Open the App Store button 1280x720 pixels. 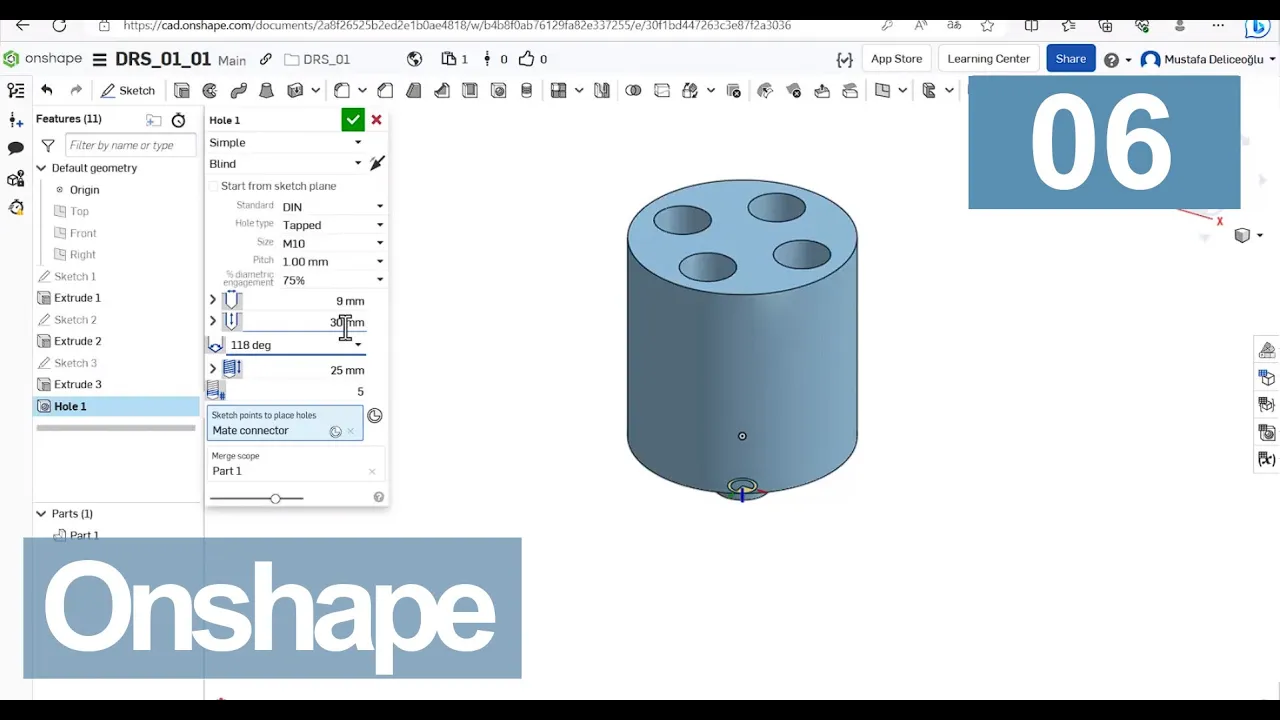coord(896,59)
